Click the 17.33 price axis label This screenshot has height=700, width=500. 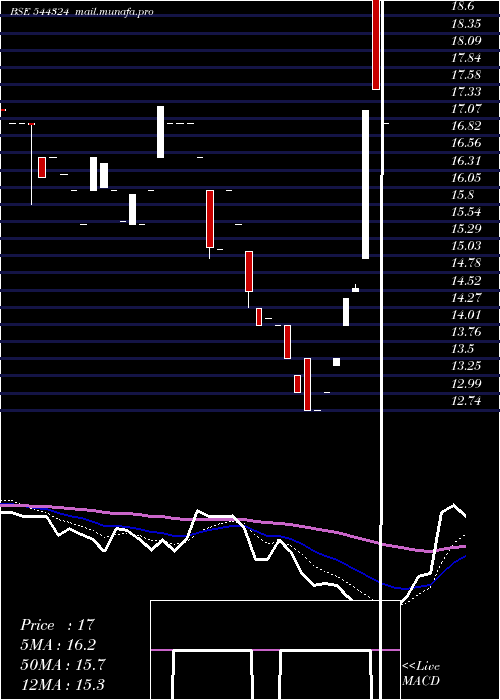point(466,92)
